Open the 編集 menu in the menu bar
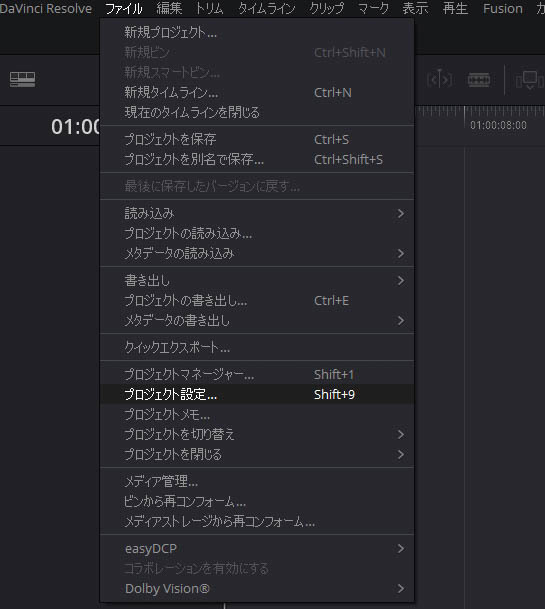 (169, 8)
